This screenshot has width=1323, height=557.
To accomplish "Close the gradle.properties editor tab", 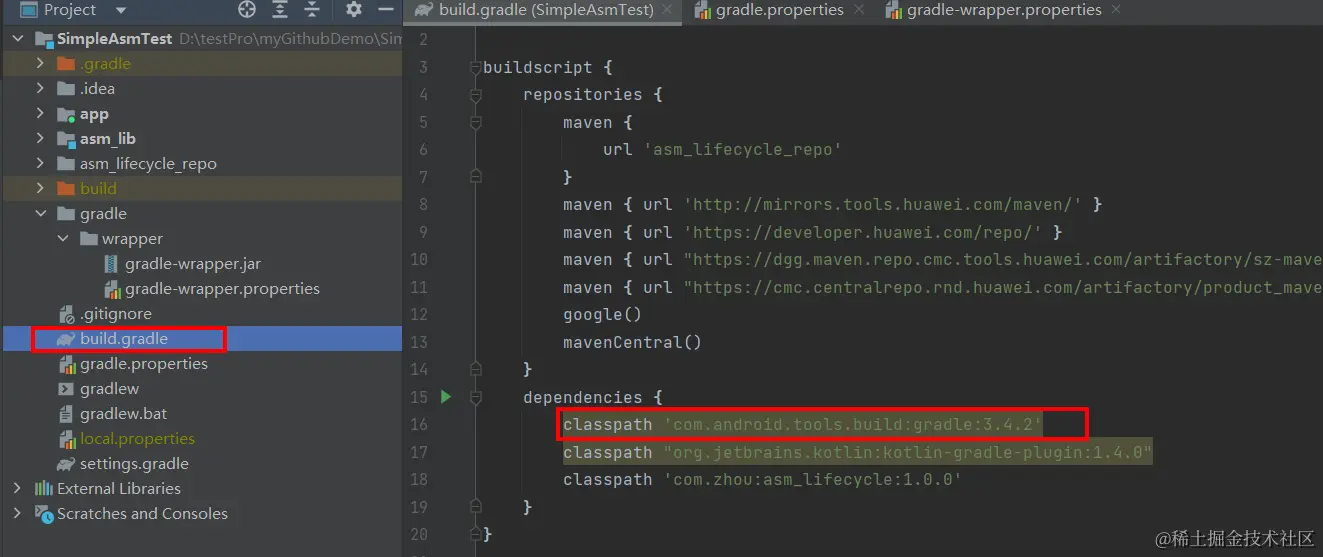I will 859,10.
